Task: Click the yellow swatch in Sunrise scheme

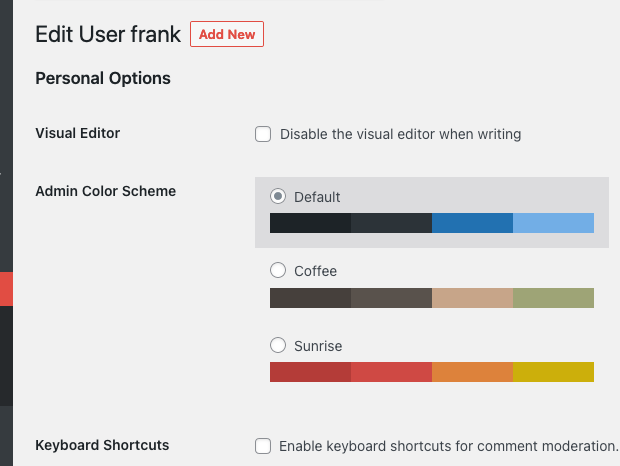Action: (553, 372)
